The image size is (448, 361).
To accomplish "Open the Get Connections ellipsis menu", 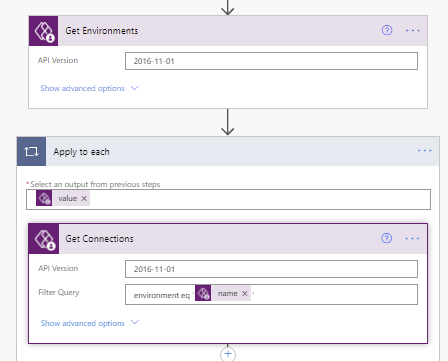I will [412, 238].
